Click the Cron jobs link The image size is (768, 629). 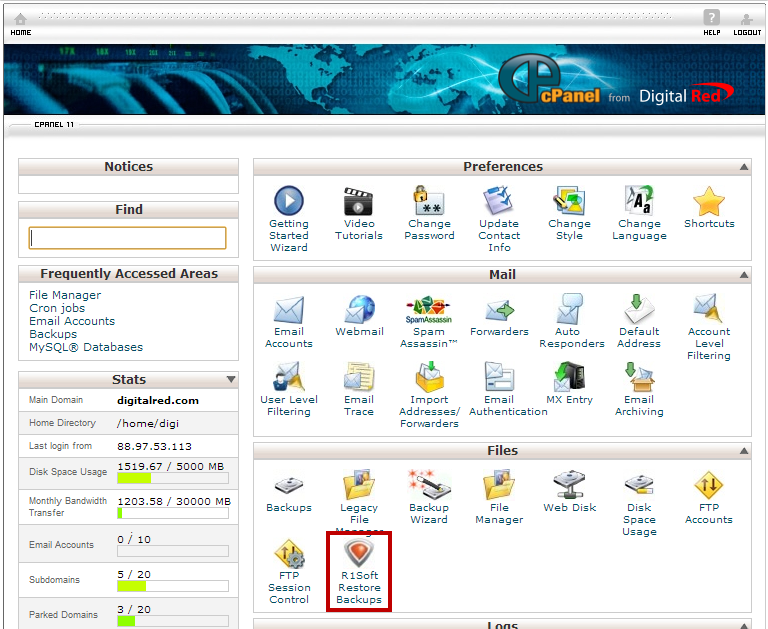coord(57,308)
